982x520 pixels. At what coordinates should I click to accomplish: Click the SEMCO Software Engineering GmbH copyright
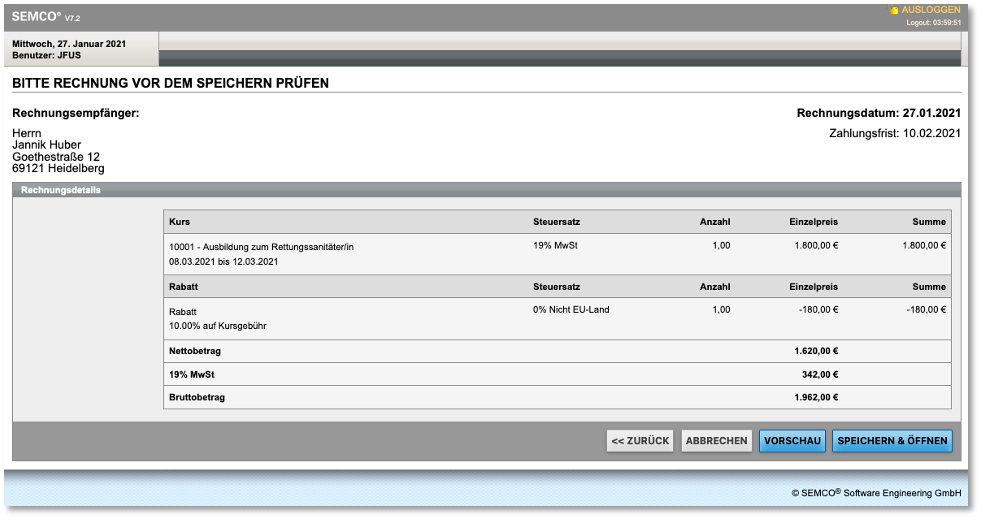point(876,493)
